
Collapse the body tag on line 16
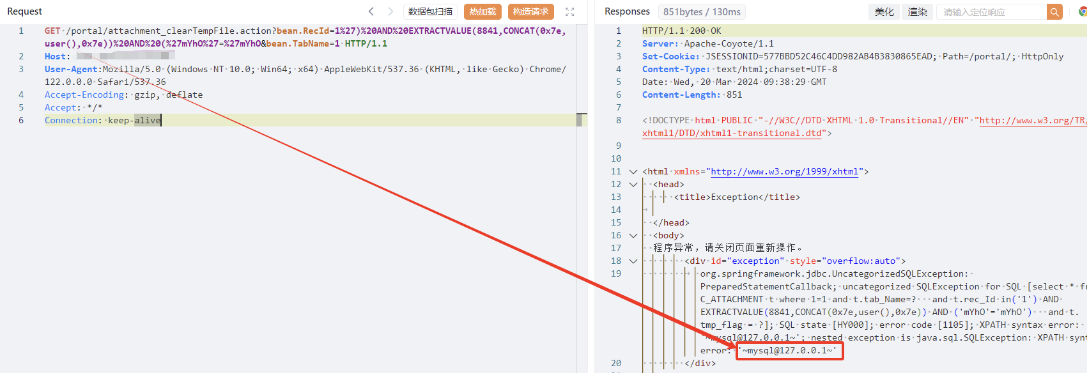pos(632,235)
